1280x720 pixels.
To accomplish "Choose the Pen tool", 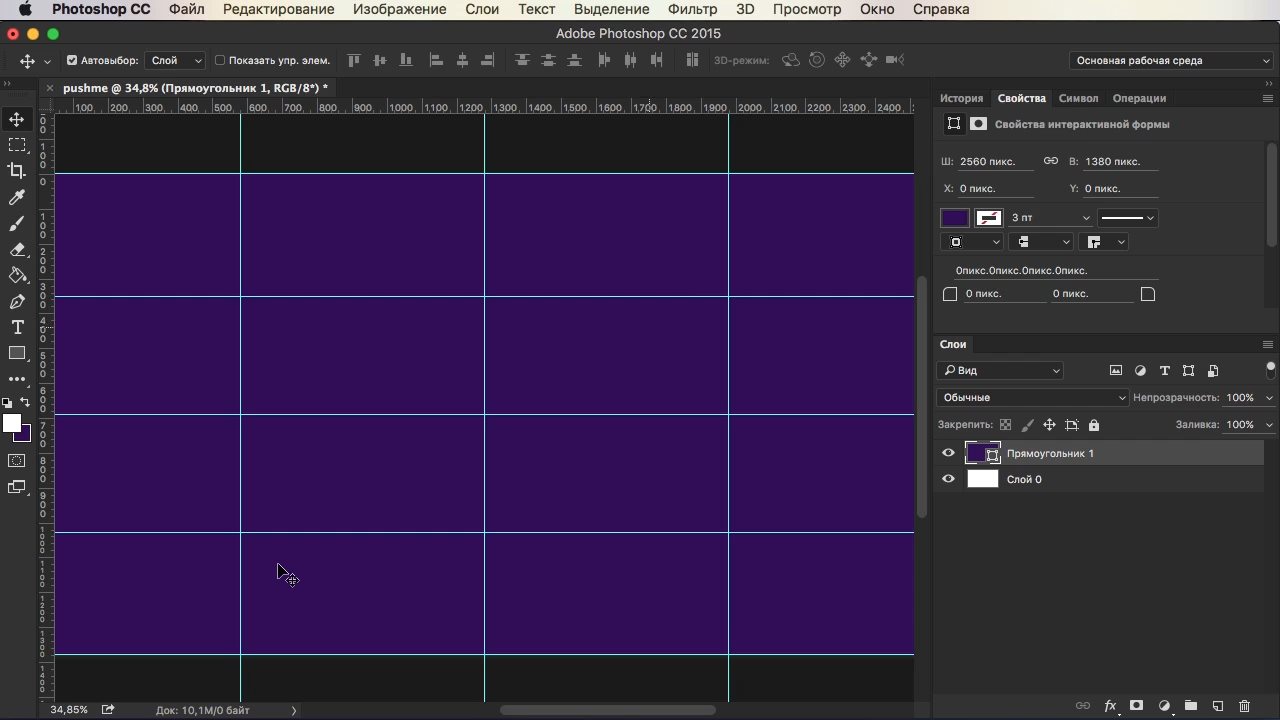I will [x=17, y=302].
